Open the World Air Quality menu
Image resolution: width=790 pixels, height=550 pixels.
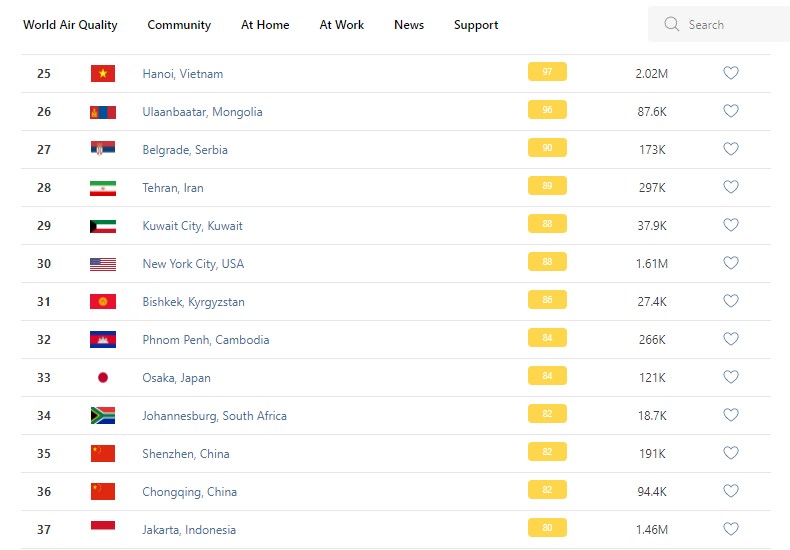point(70,25)
